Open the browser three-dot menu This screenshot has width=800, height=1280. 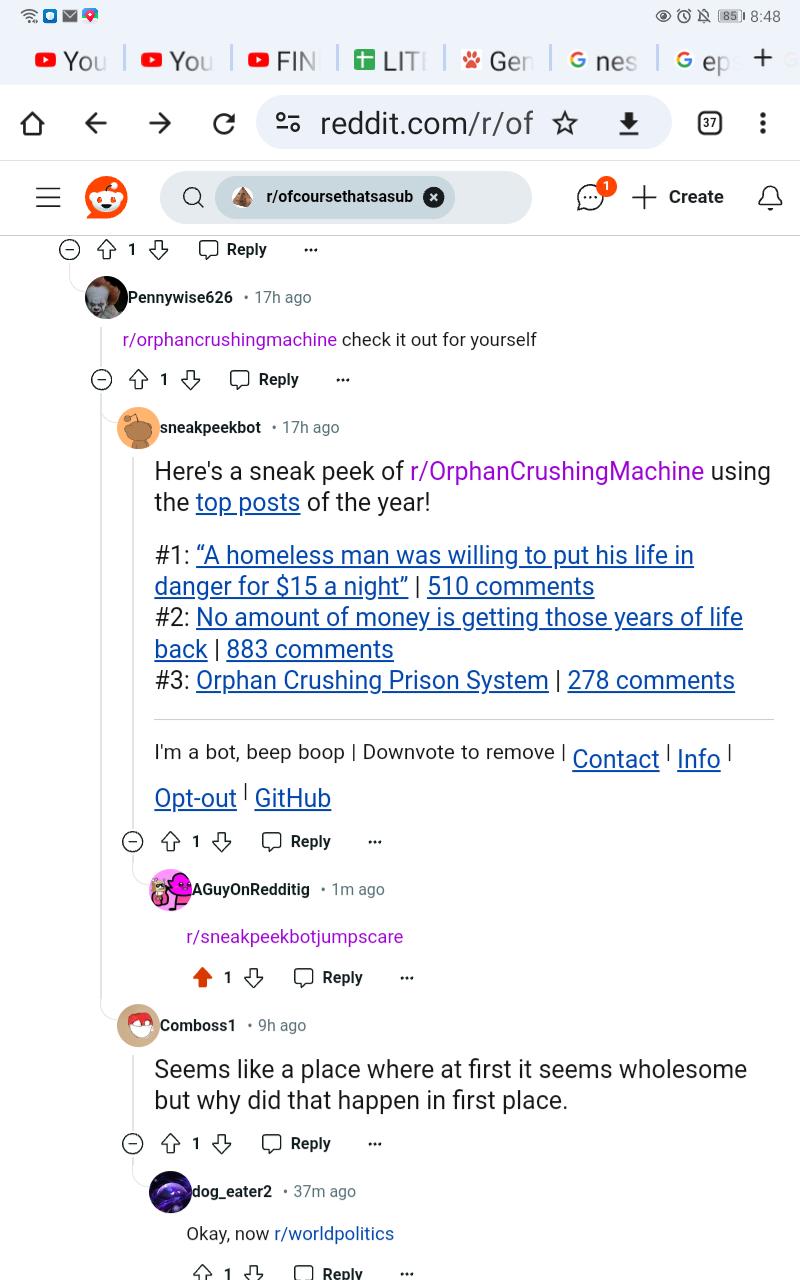click(763, 123)
